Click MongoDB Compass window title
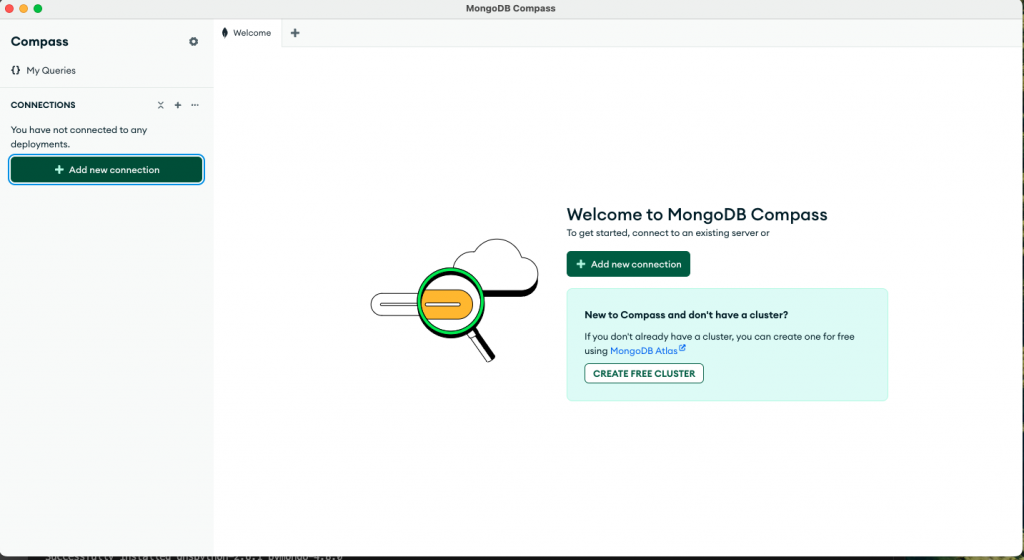Image resolution: width=1024 pixels, height=560 pixels. 511,8
